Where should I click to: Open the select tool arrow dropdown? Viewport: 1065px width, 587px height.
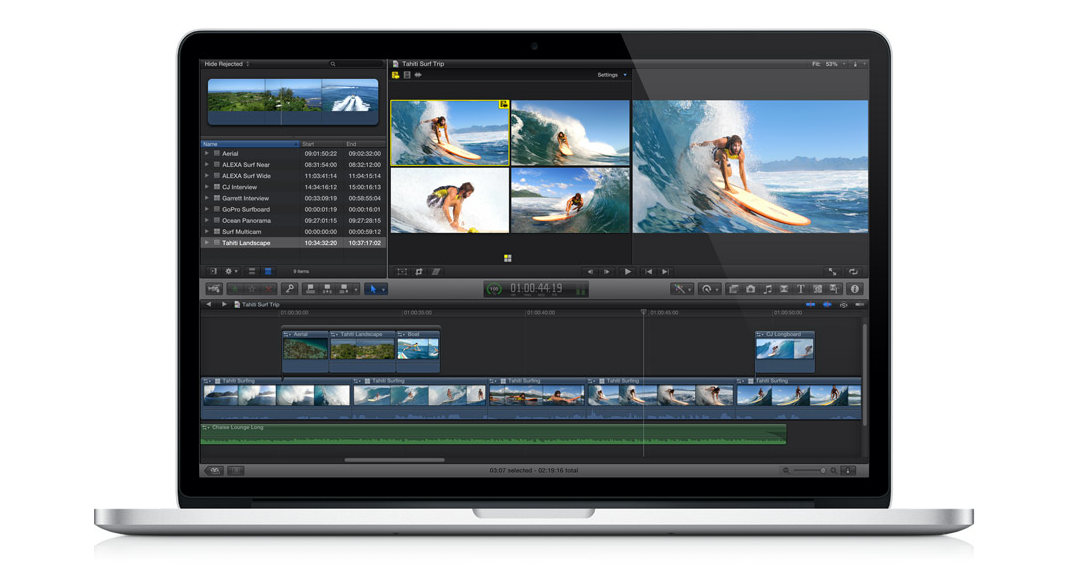click(383, 289)
